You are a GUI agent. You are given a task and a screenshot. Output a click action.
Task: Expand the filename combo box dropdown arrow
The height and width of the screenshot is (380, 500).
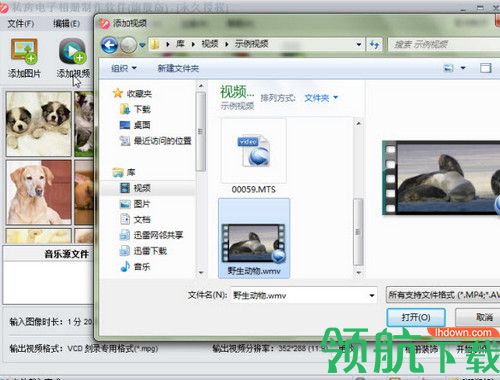coord(372,295)
